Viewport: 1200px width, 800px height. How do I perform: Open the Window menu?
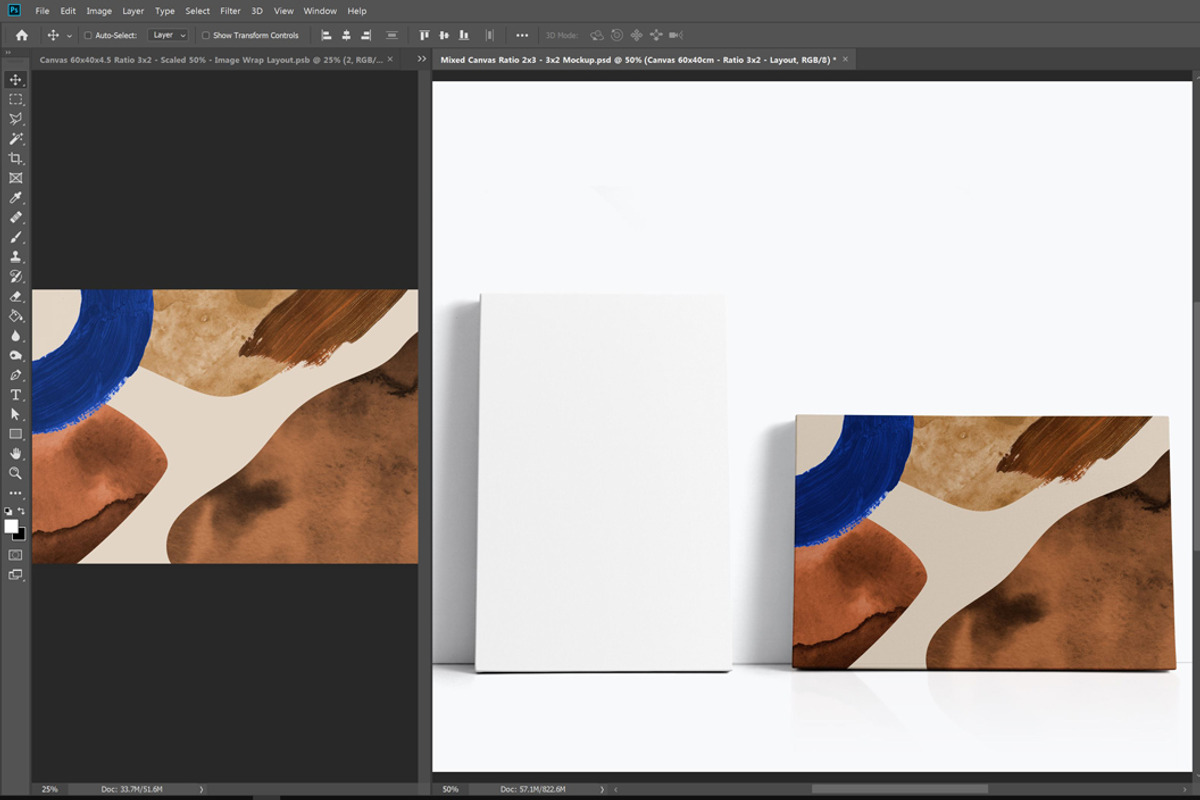coord(320,11)
